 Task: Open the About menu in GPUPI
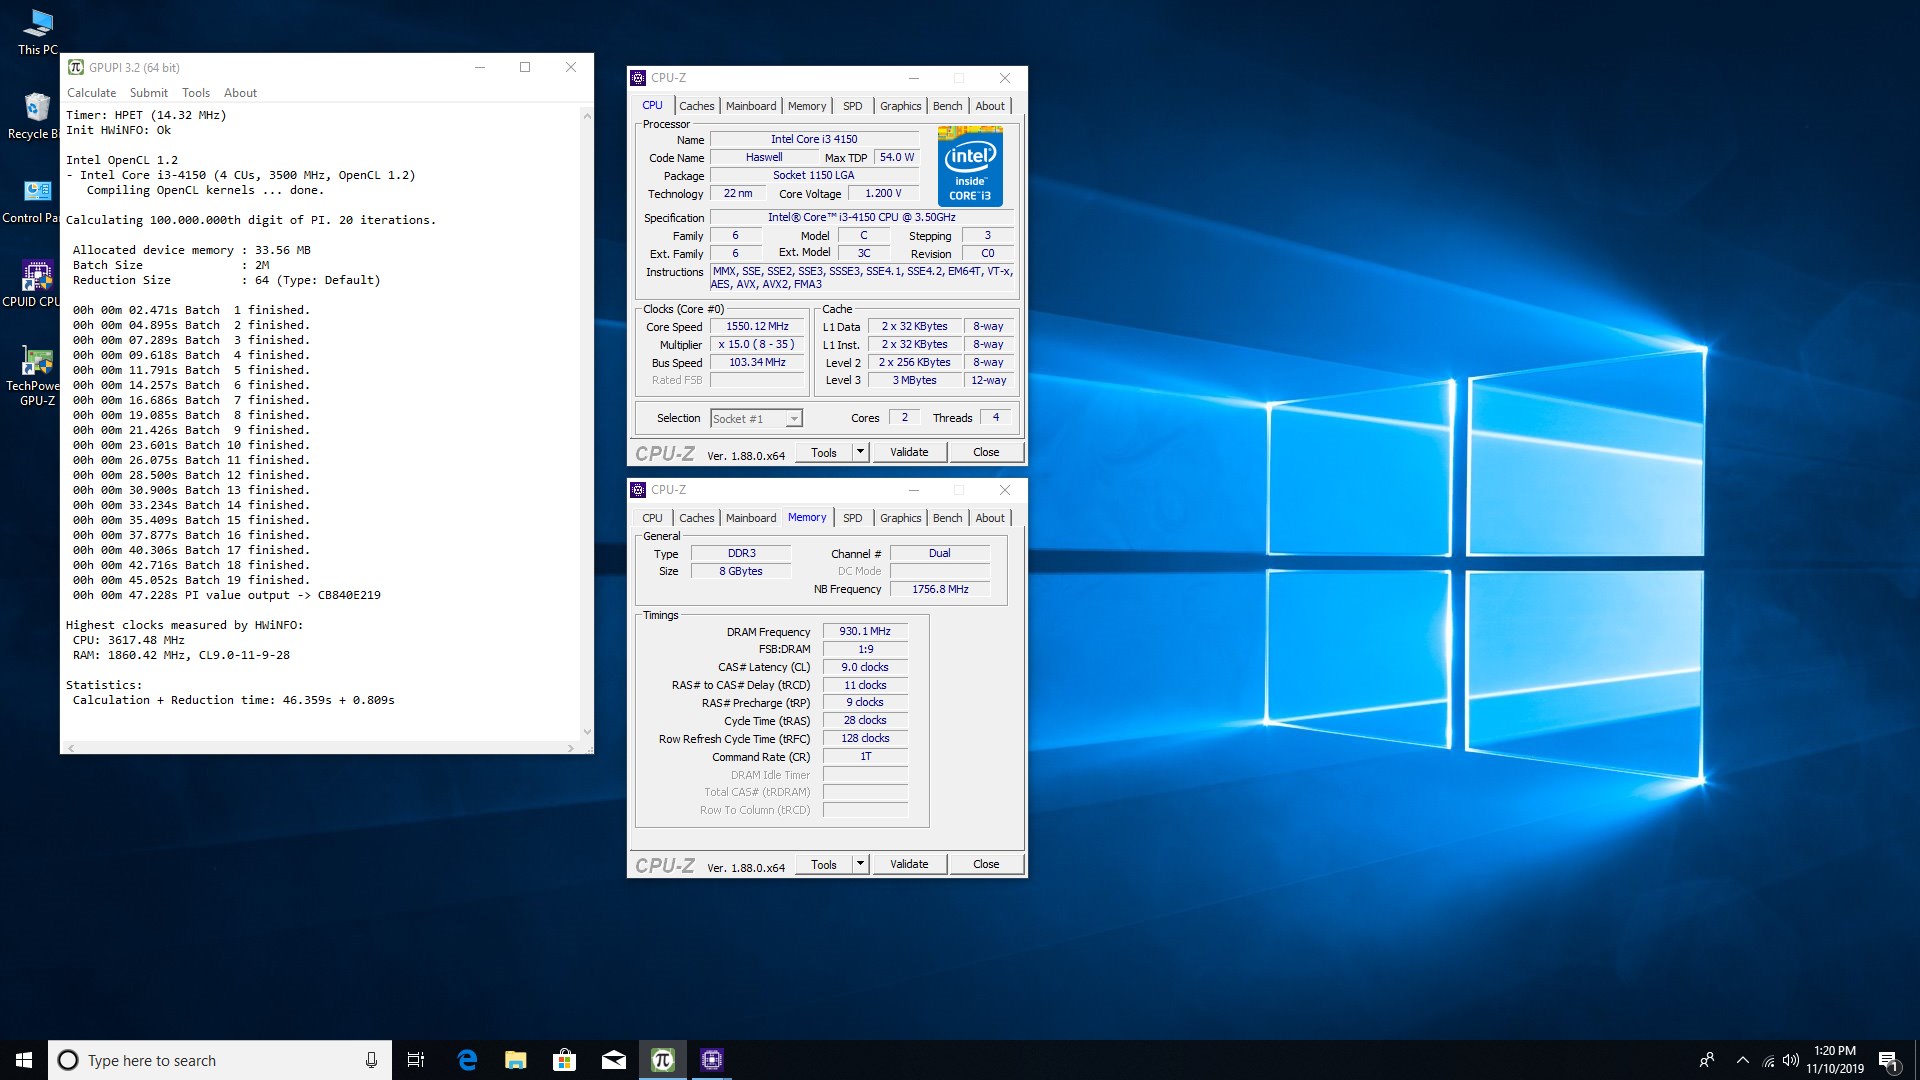pyautogui.click(x=240, y=93)
